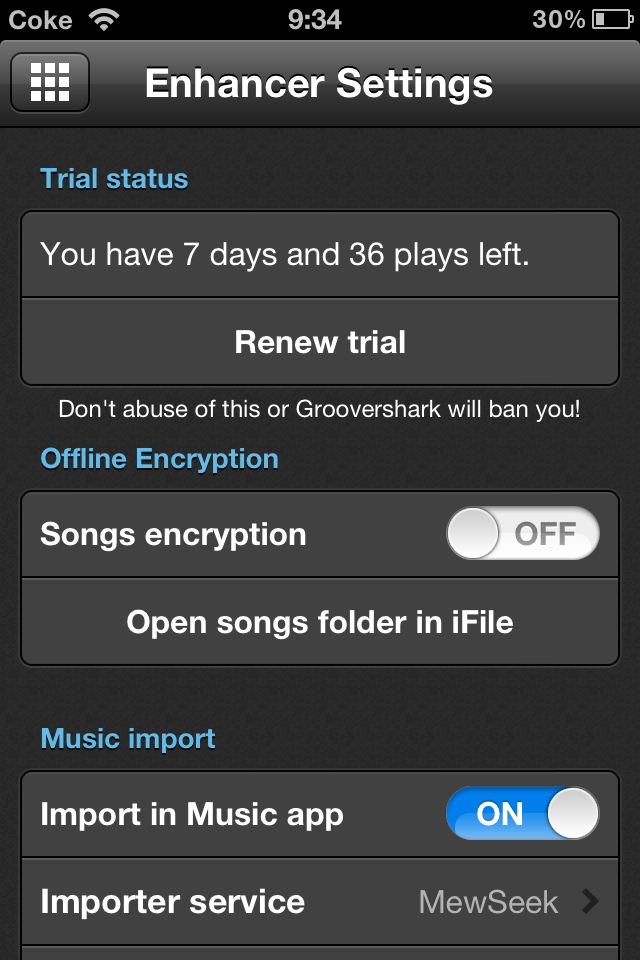
Task: Tap the Wi-Fi status icon
Action: (104, 20)
